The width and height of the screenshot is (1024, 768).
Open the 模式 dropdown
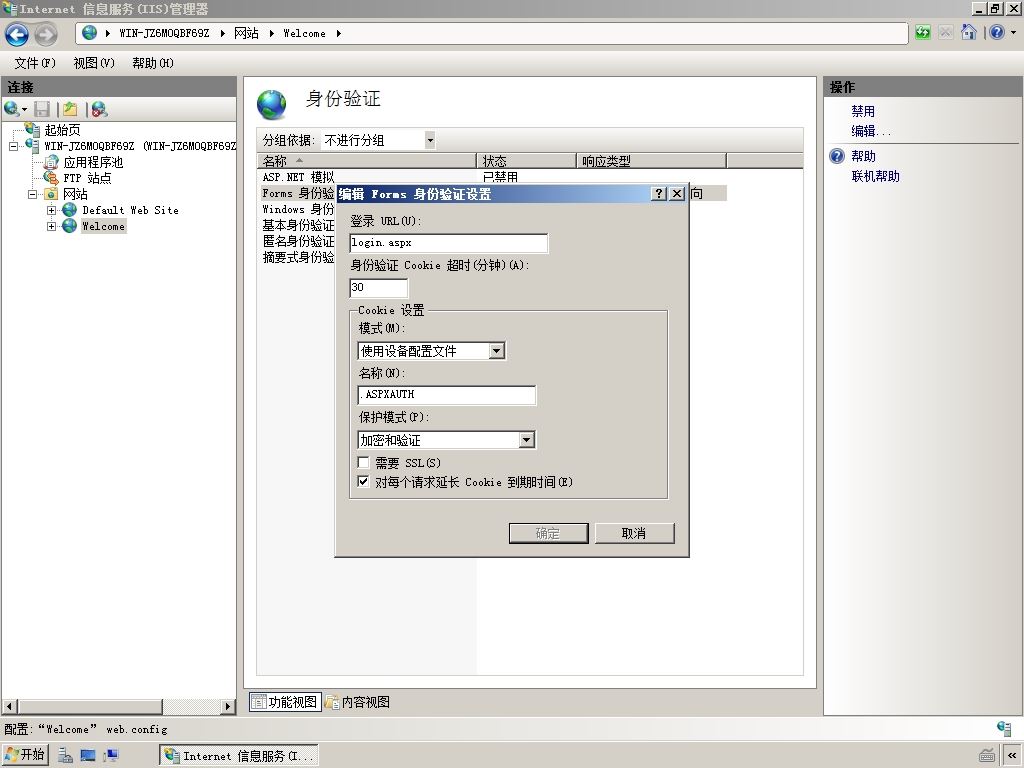(496, 351)
